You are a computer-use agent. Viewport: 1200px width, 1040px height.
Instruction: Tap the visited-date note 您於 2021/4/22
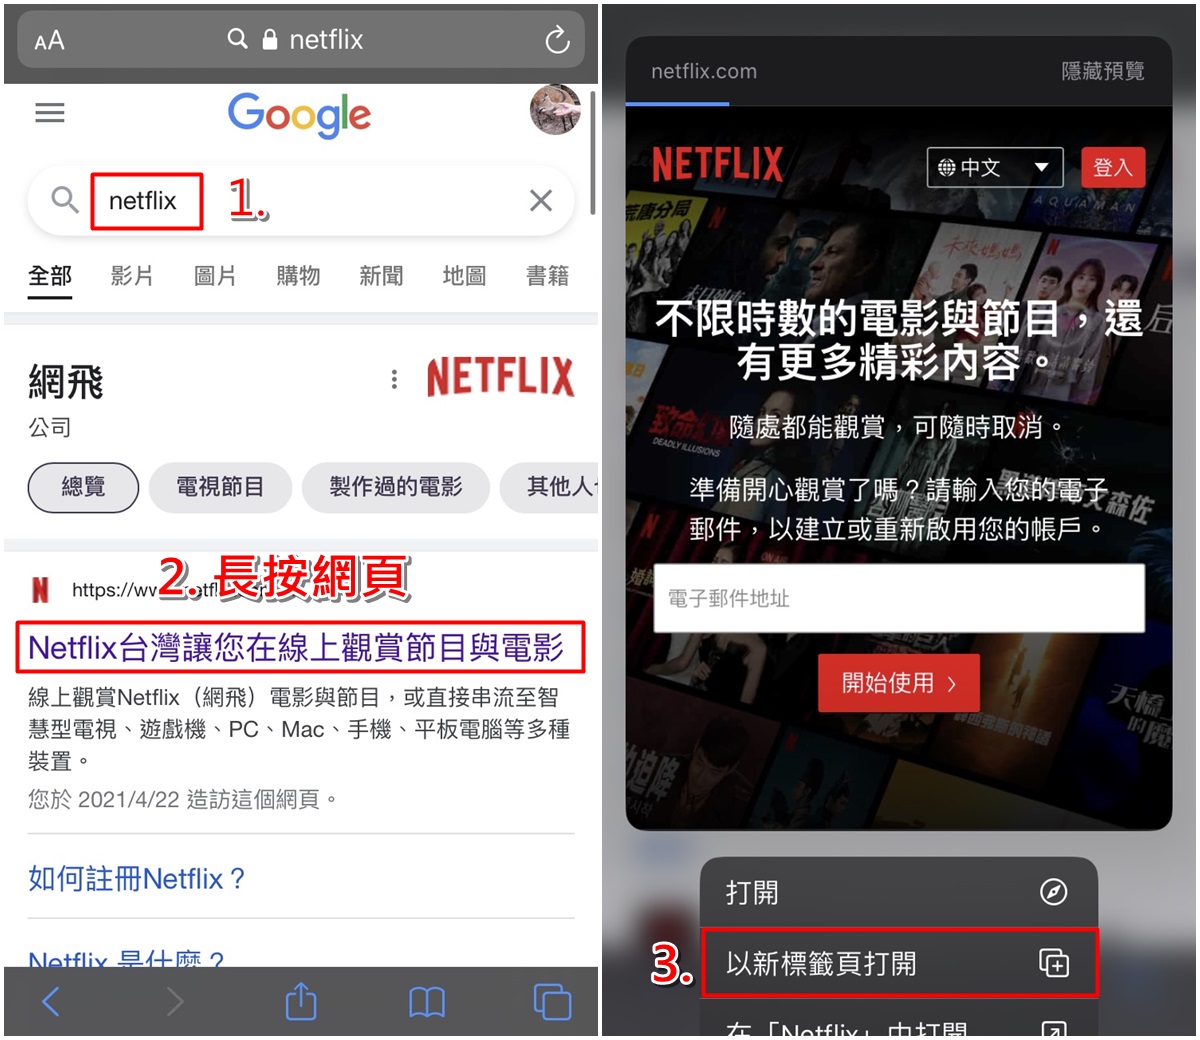(183, 799)
